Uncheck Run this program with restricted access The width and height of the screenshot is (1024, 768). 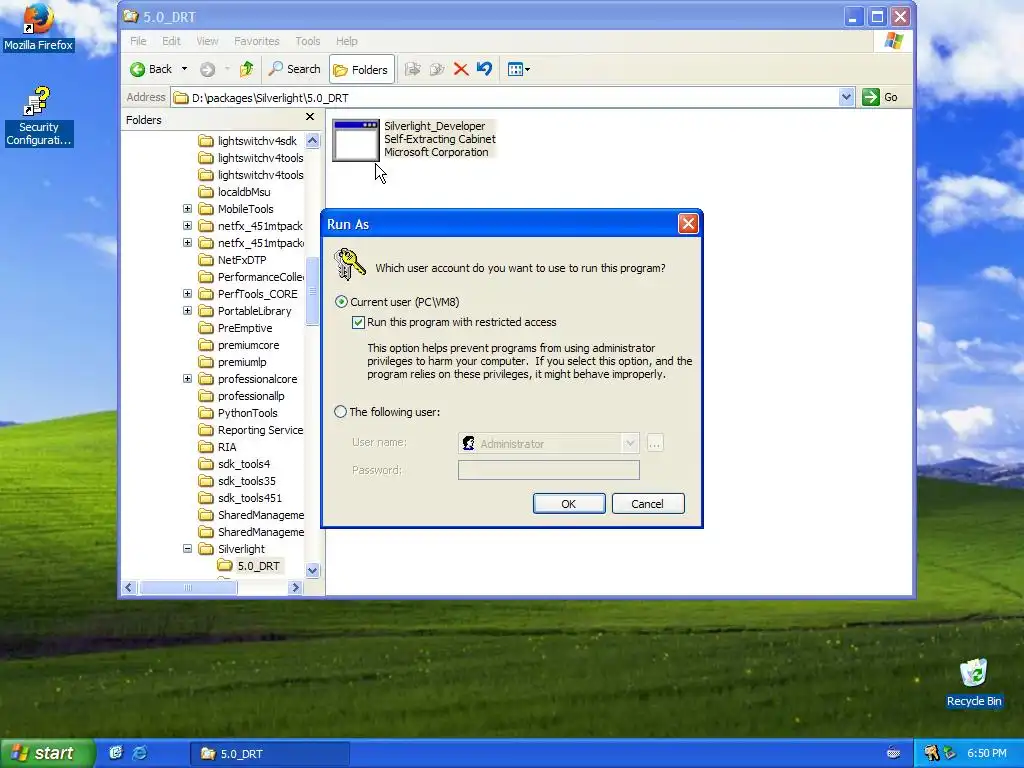coord(359,322)
